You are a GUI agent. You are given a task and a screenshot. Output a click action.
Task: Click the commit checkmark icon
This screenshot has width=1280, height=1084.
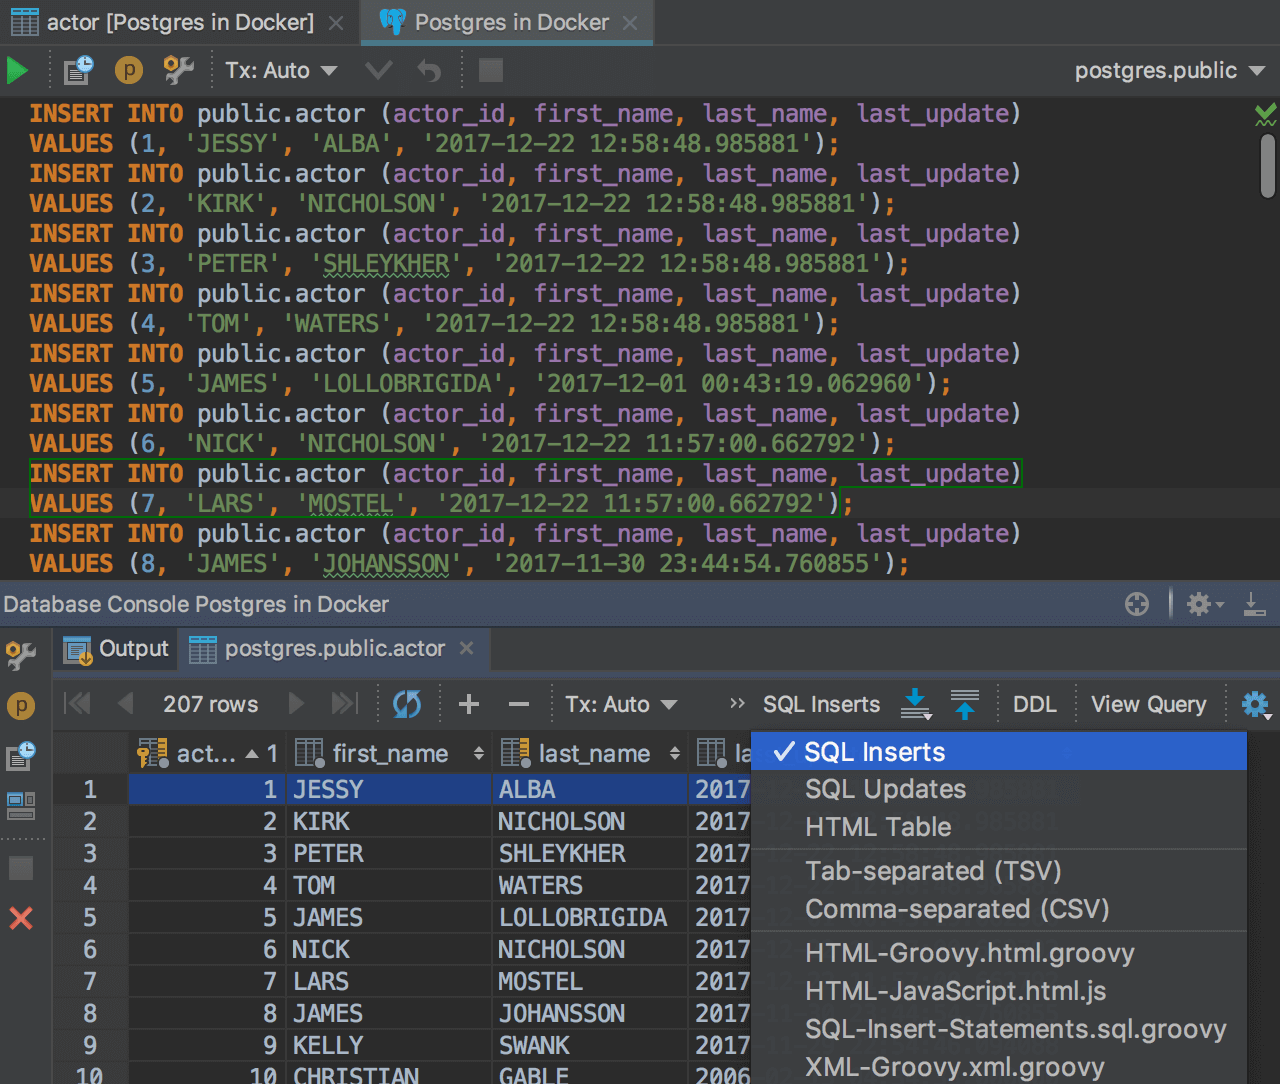click(x=378, y=71)
